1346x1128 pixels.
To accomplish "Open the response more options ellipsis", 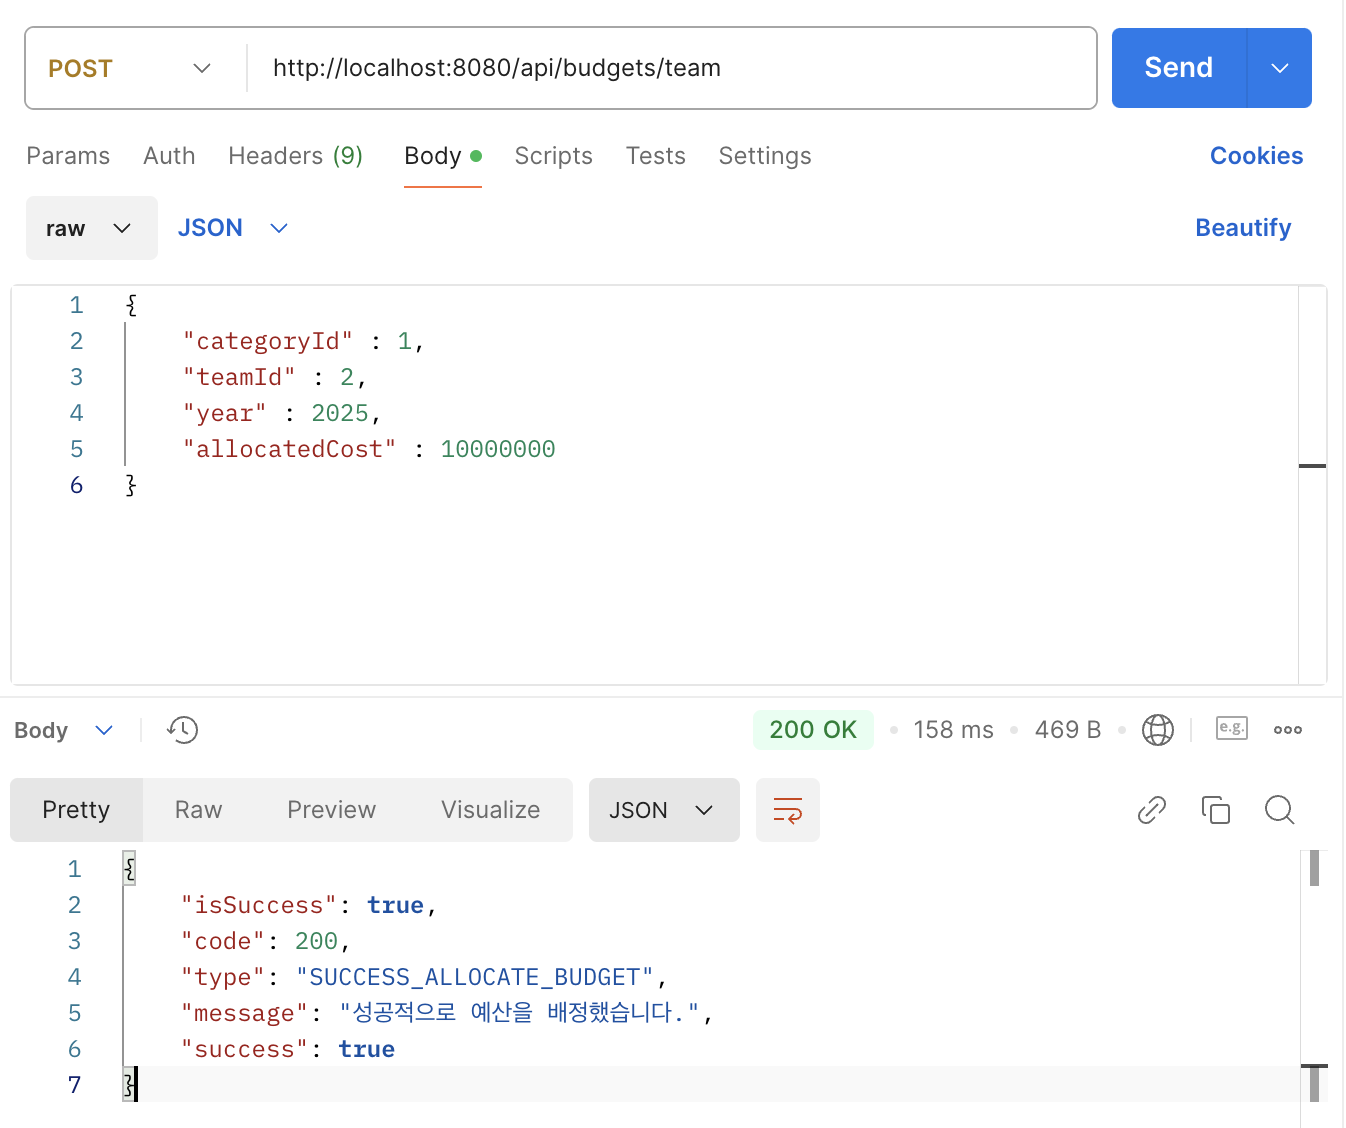I will coord(1288,730).
